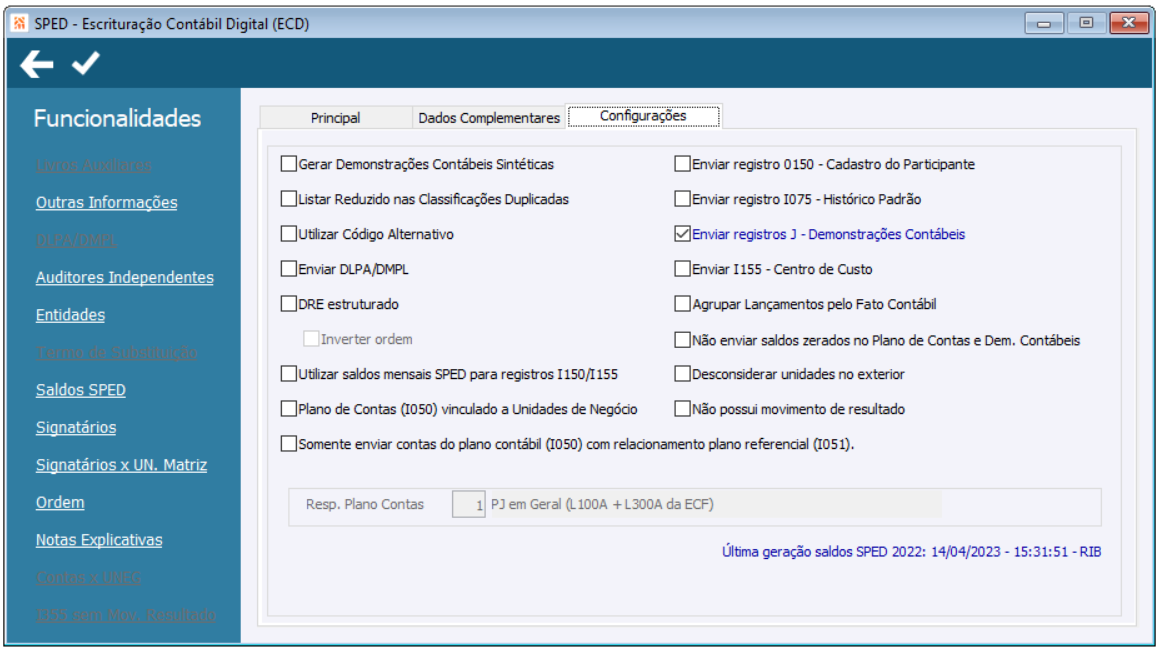Screen dimensions: 1159x651
Task: Go to Entidades in the sidebar
Action: click(x=70, y=315)
